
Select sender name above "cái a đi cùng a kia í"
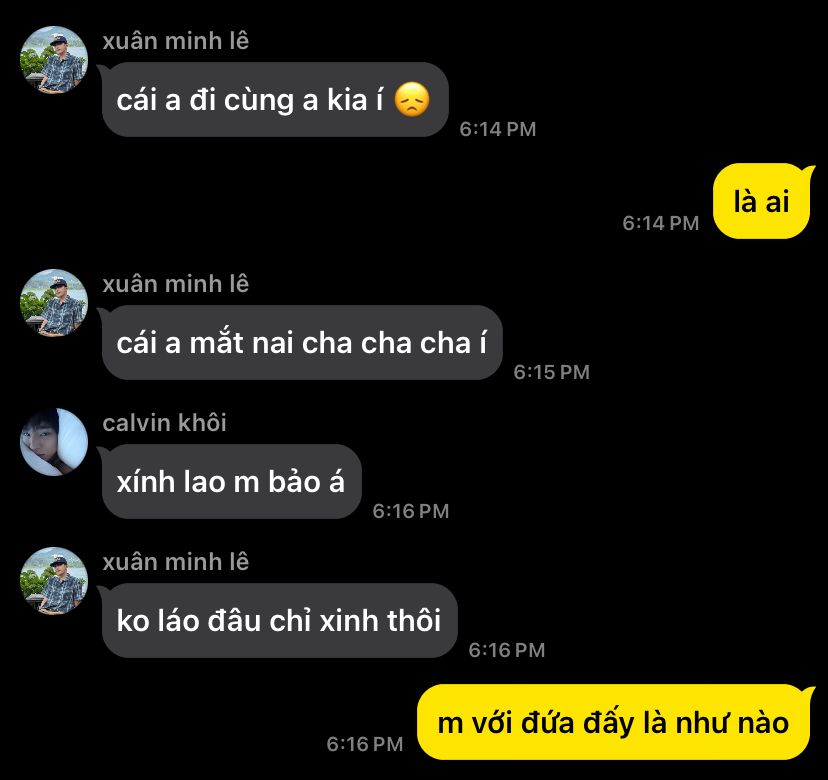point(175,41)
